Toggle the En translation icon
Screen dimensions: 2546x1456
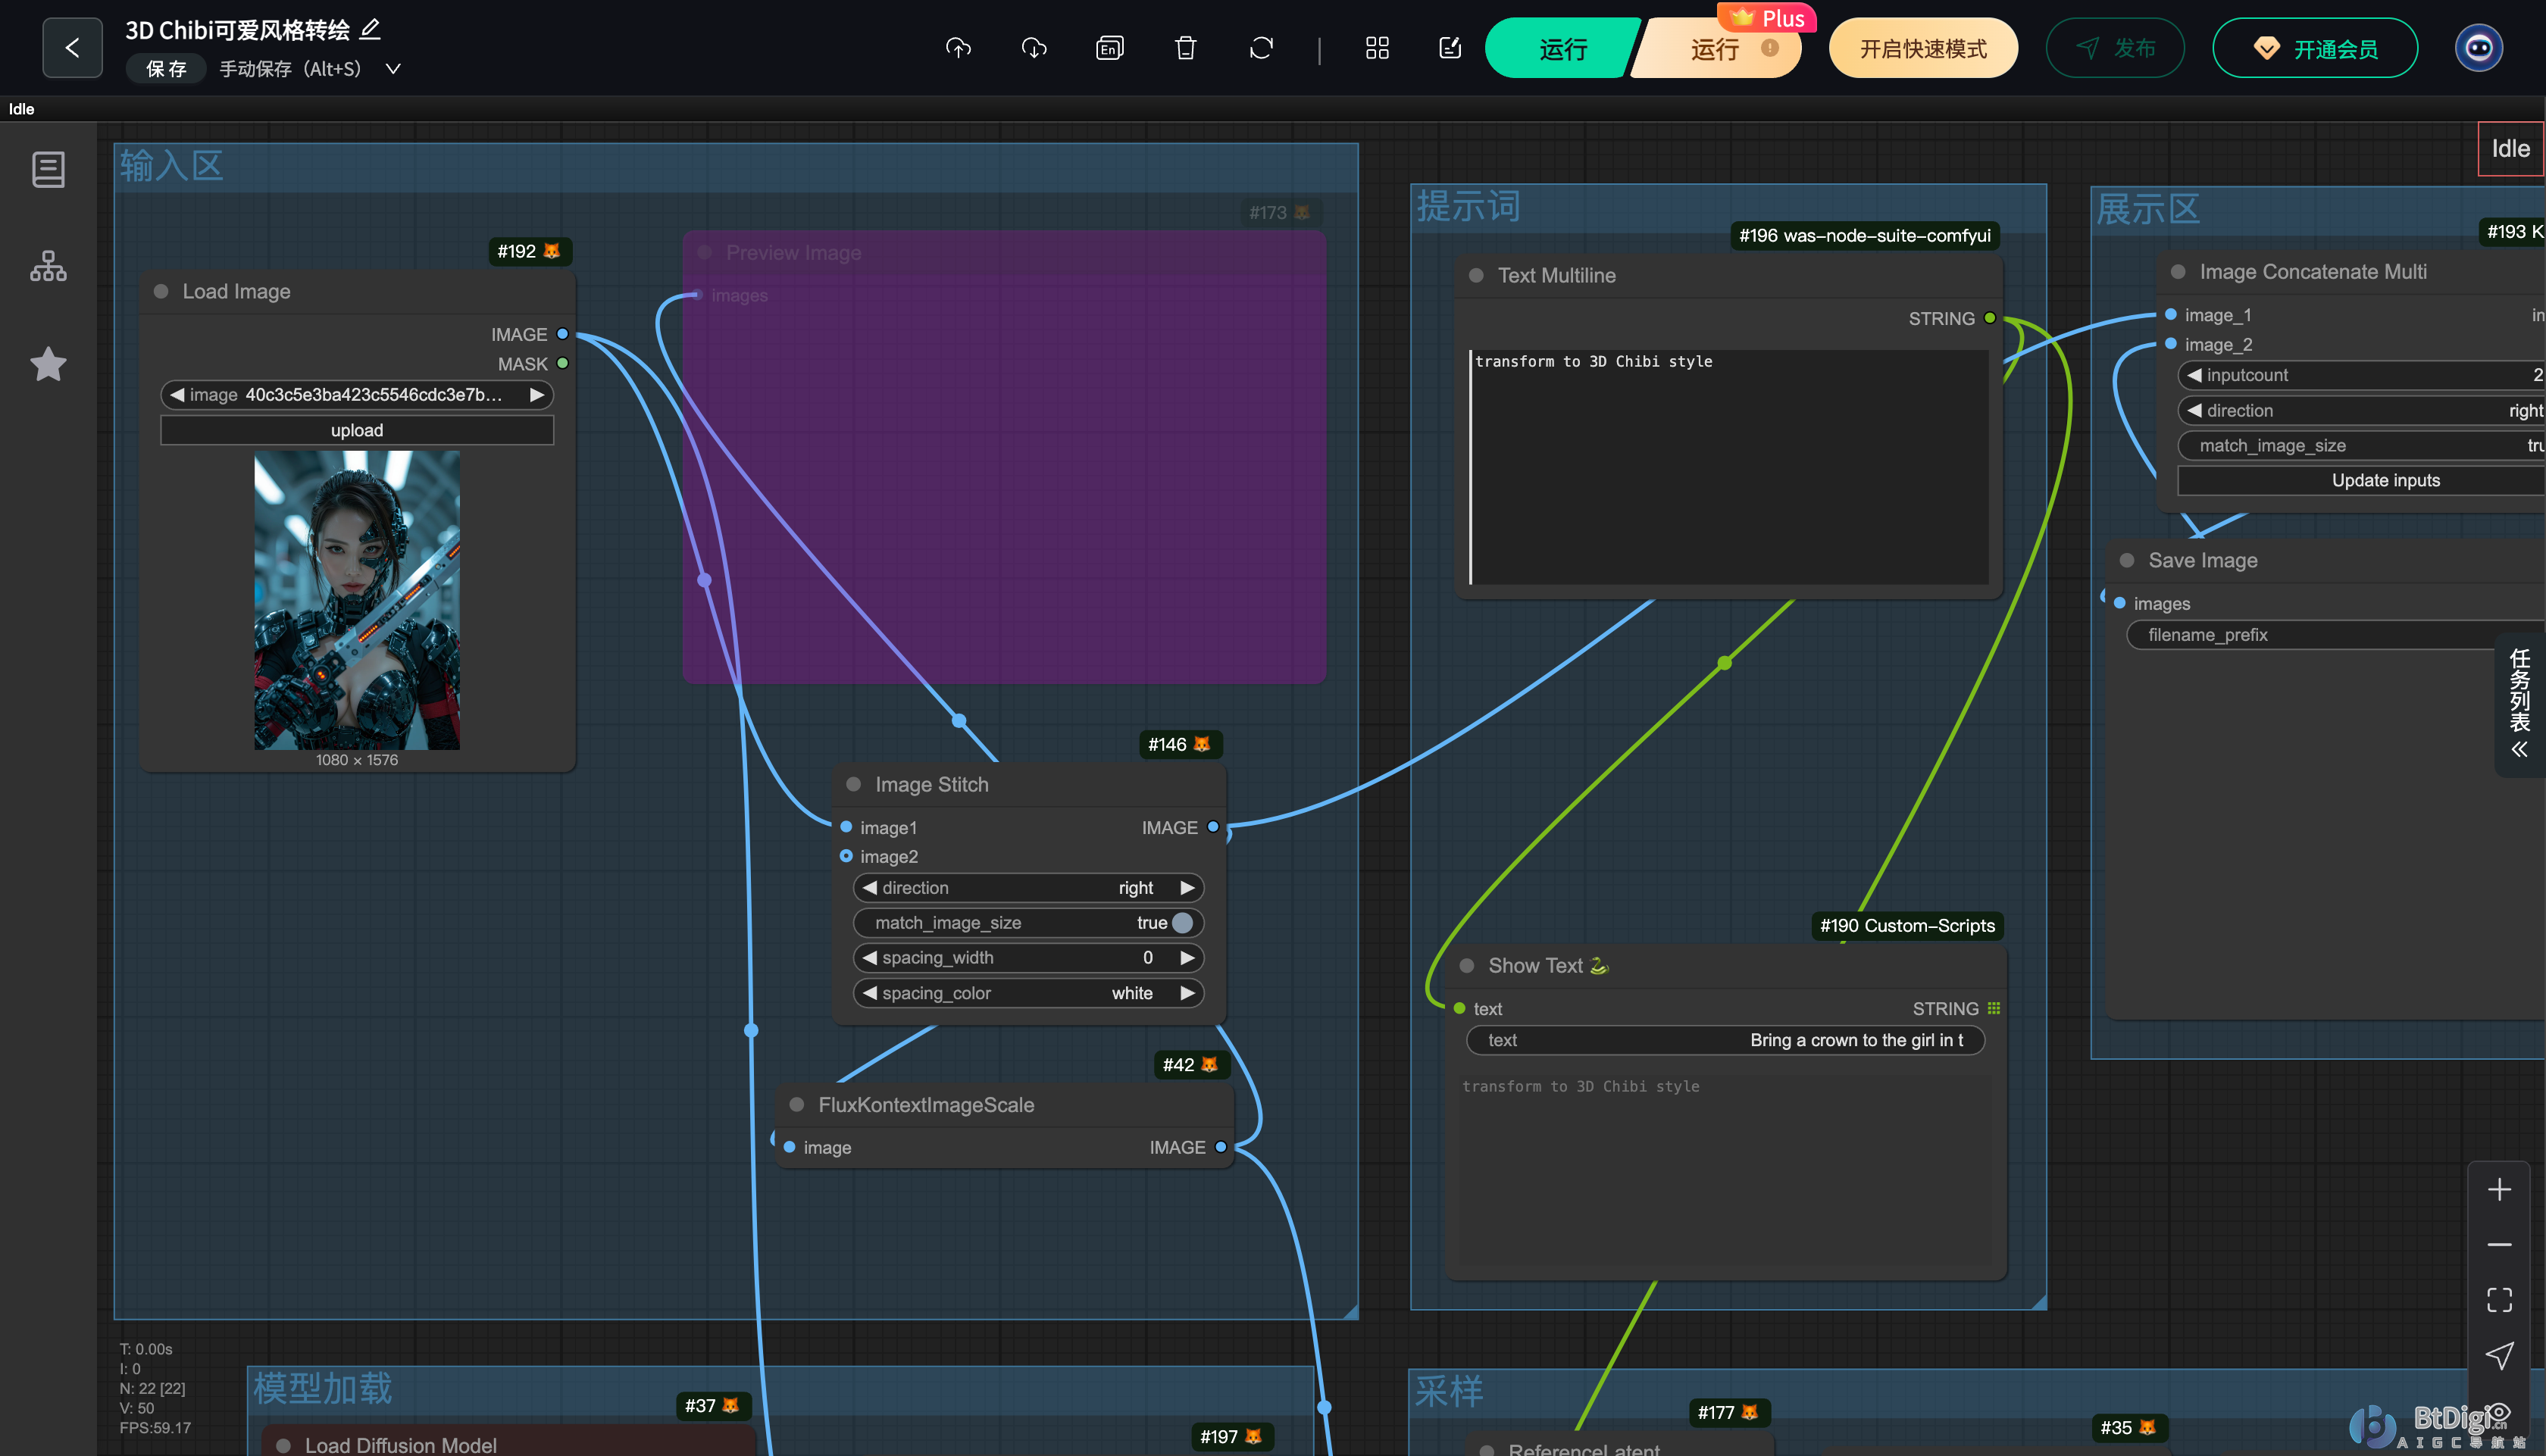pos(1110,48)
